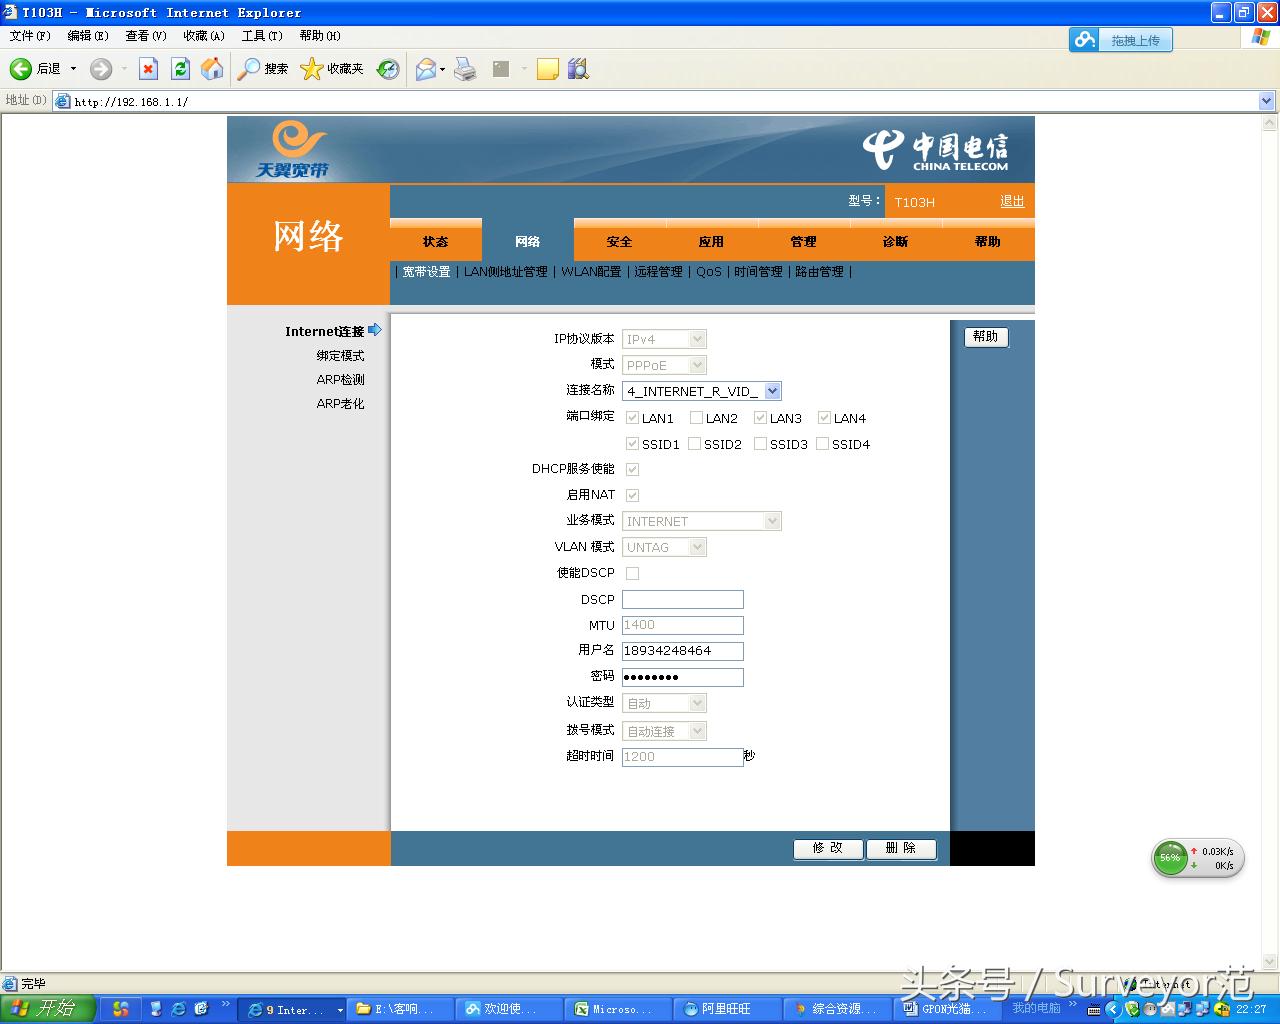Switch to the 安全 tab
Viewport: 1280px width, 1024px height.
(x=619, y=241)
